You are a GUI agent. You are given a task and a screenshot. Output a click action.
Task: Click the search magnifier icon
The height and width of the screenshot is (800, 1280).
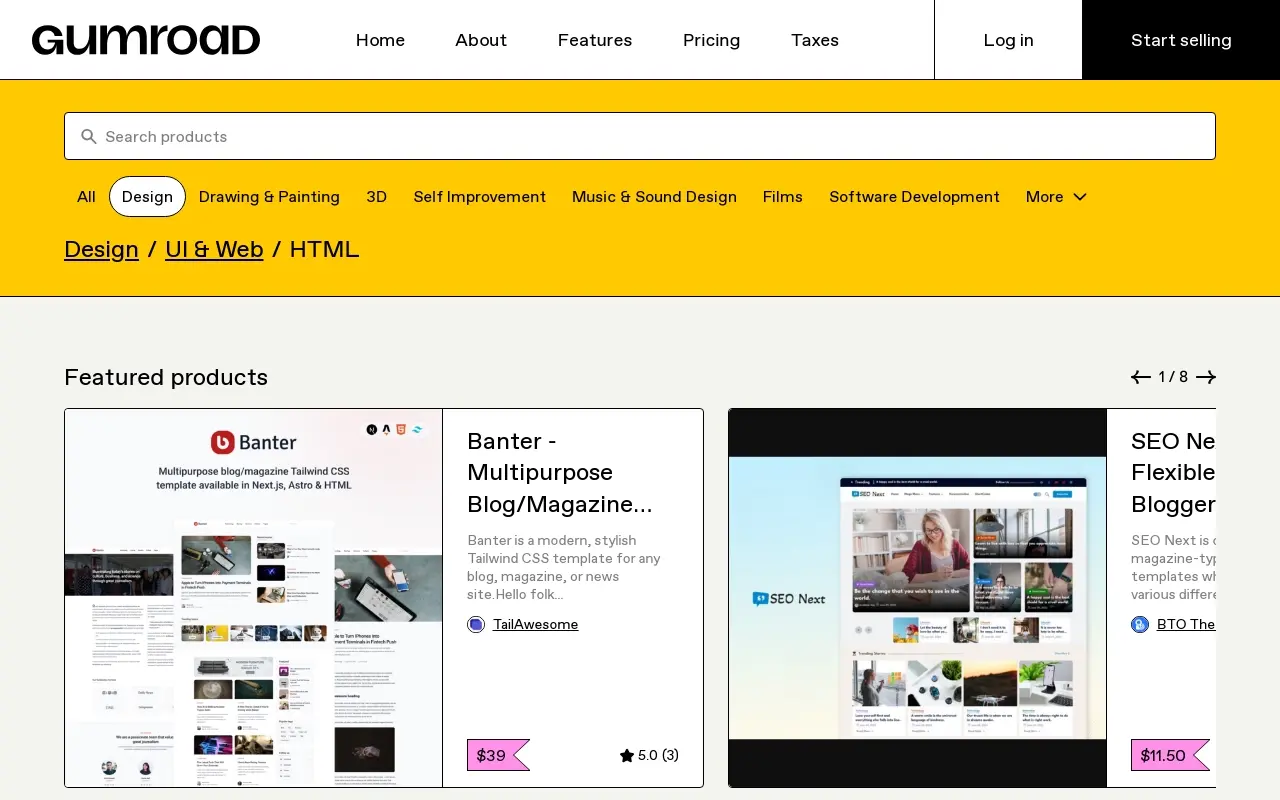(89, 136)
